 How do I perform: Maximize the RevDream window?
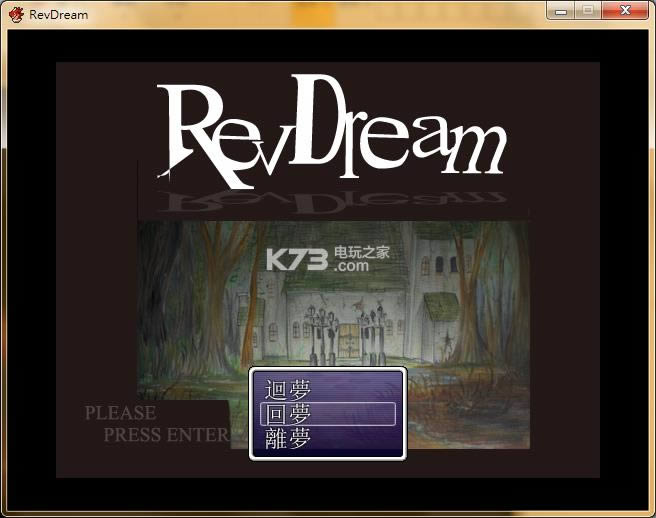click(588, 10)
